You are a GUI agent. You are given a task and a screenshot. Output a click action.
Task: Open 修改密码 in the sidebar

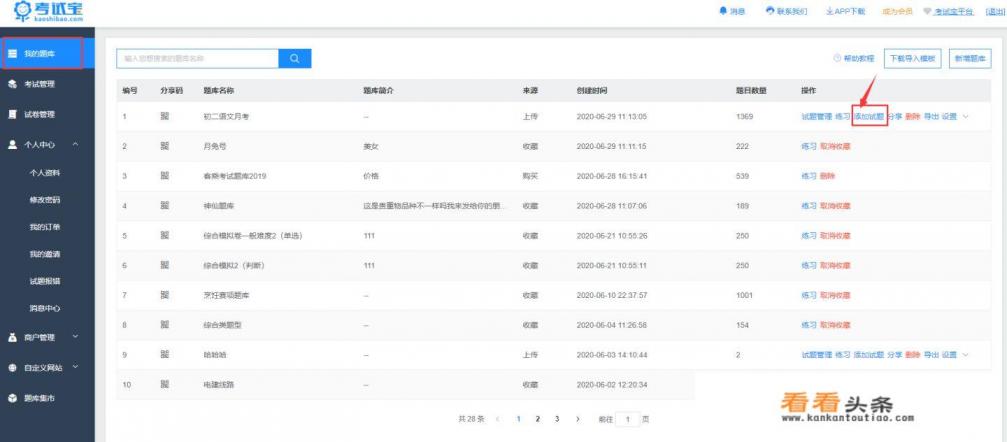pyautogui.click(x=45, y=200)
